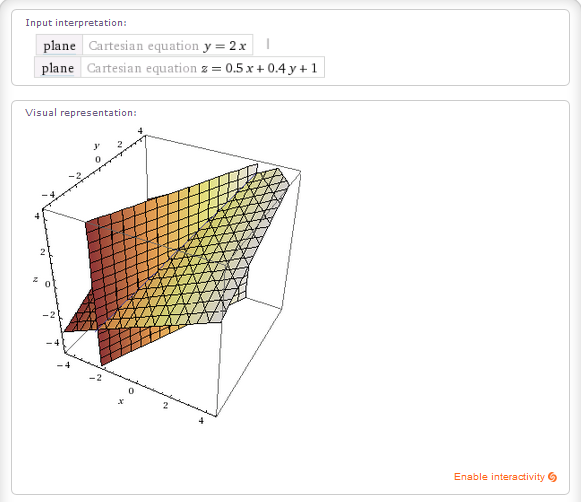Click the x axis label below plot

121,401
